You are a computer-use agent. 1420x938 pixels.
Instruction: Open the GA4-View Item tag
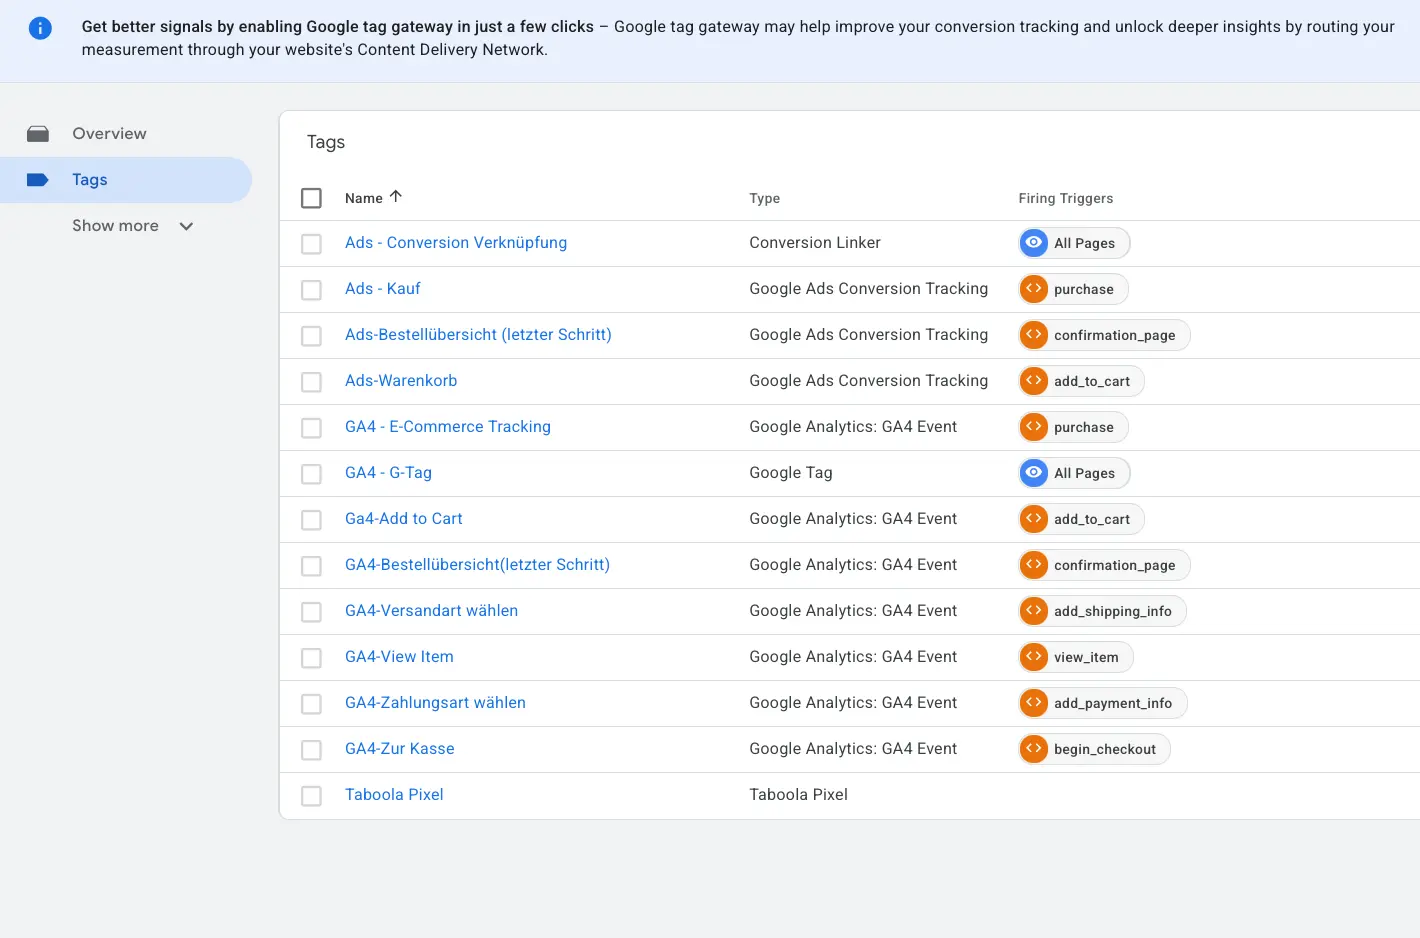tap(399, 657)
